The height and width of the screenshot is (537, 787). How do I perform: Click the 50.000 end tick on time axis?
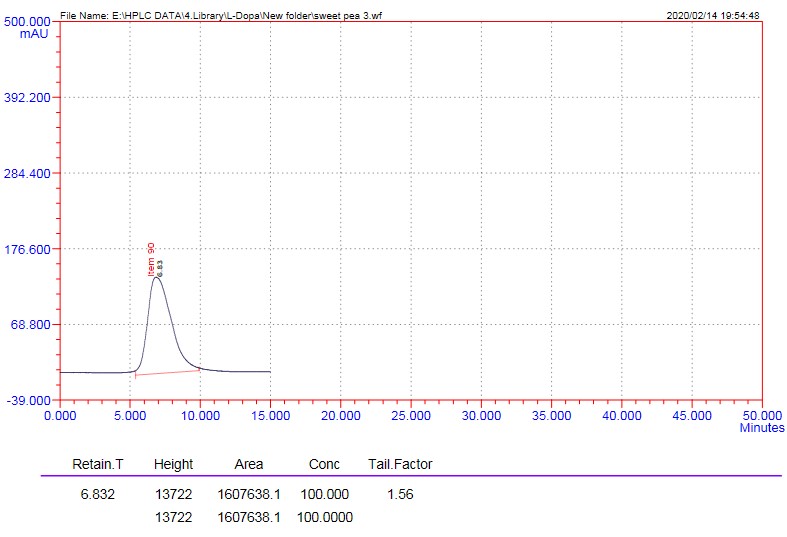(761, 414)
